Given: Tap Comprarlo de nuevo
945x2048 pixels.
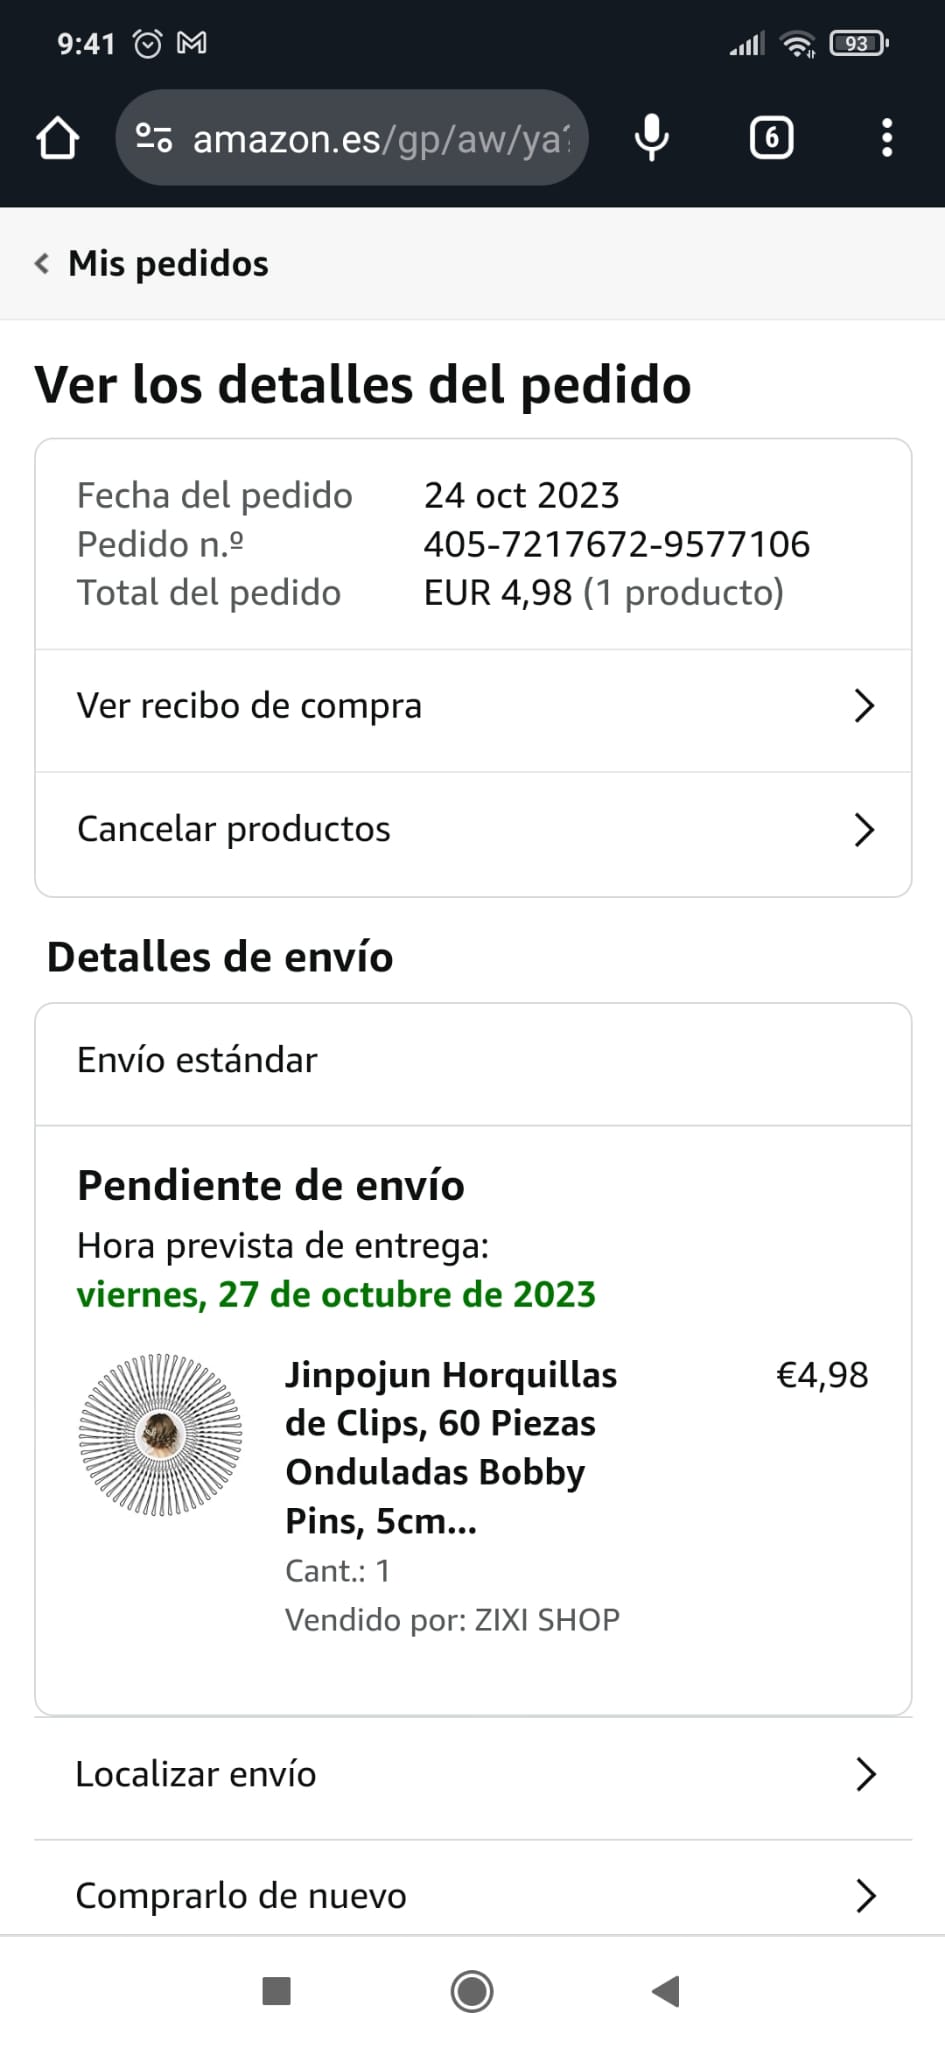Looking at the screenshot, I should (x=241, y=1896).
